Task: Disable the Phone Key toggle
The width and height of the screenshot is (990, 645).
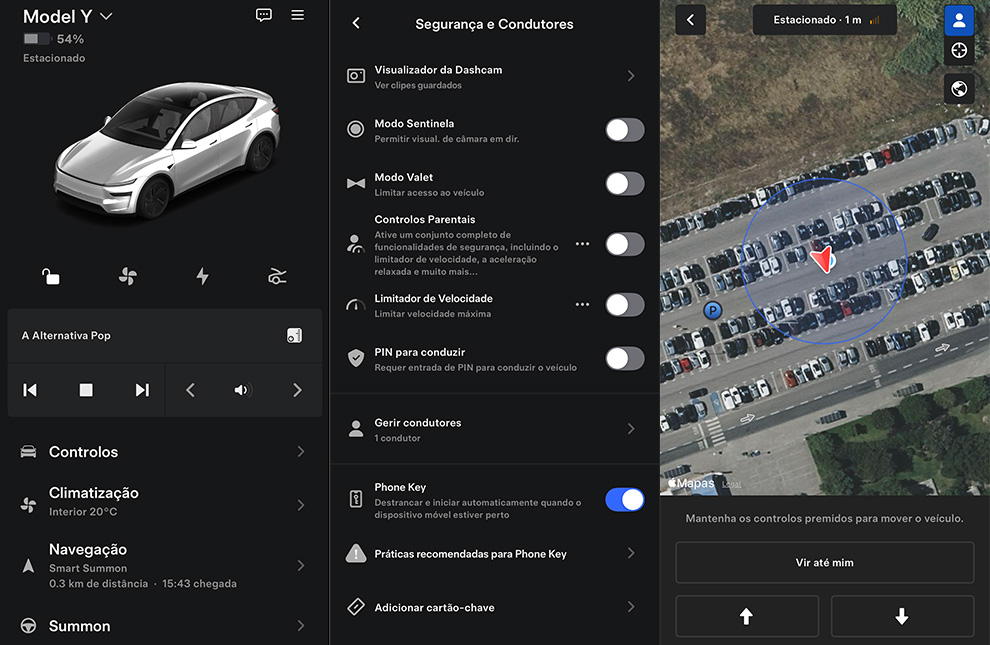Action: pos(624,500)
